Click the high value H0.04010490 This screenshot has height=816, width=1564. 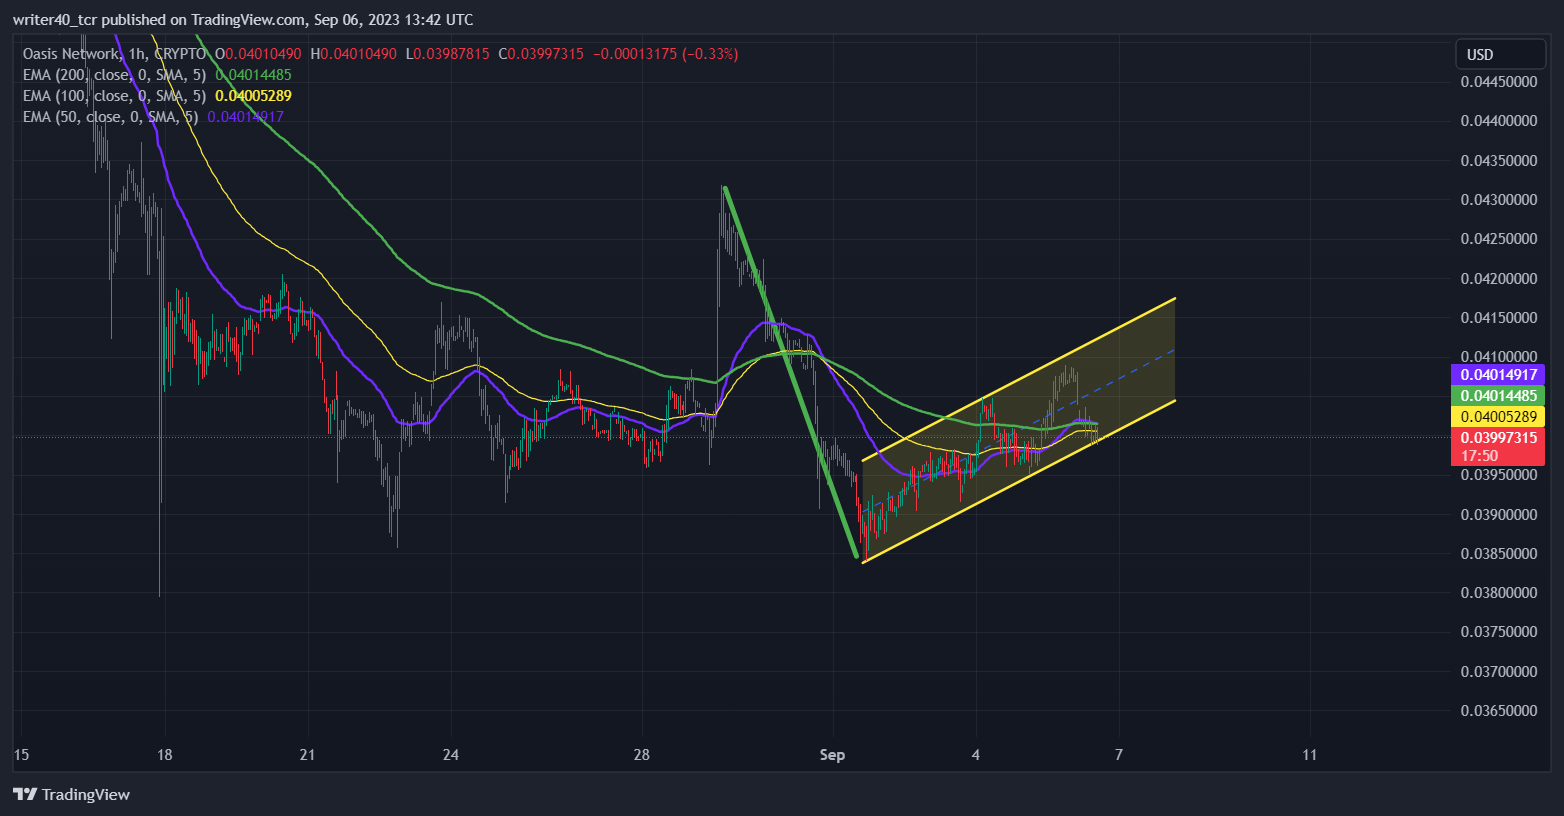353,54
